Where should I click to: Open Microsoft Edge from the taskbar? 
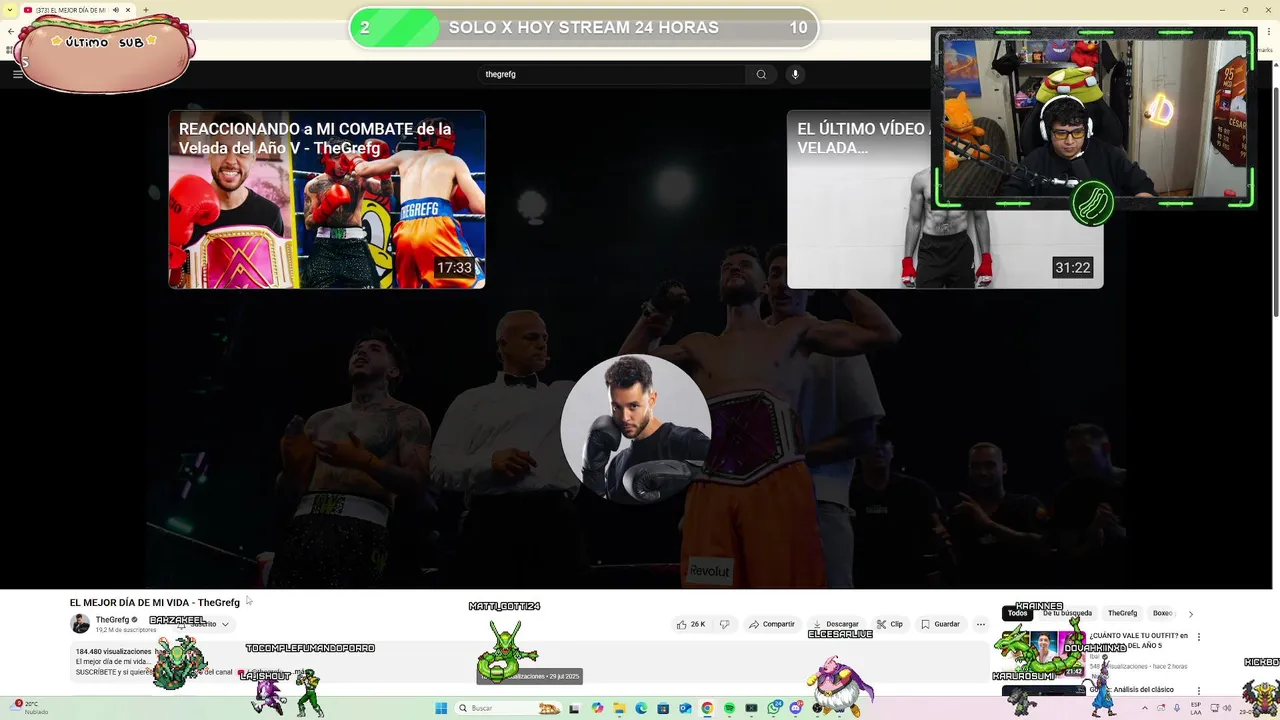click(641, 708)
